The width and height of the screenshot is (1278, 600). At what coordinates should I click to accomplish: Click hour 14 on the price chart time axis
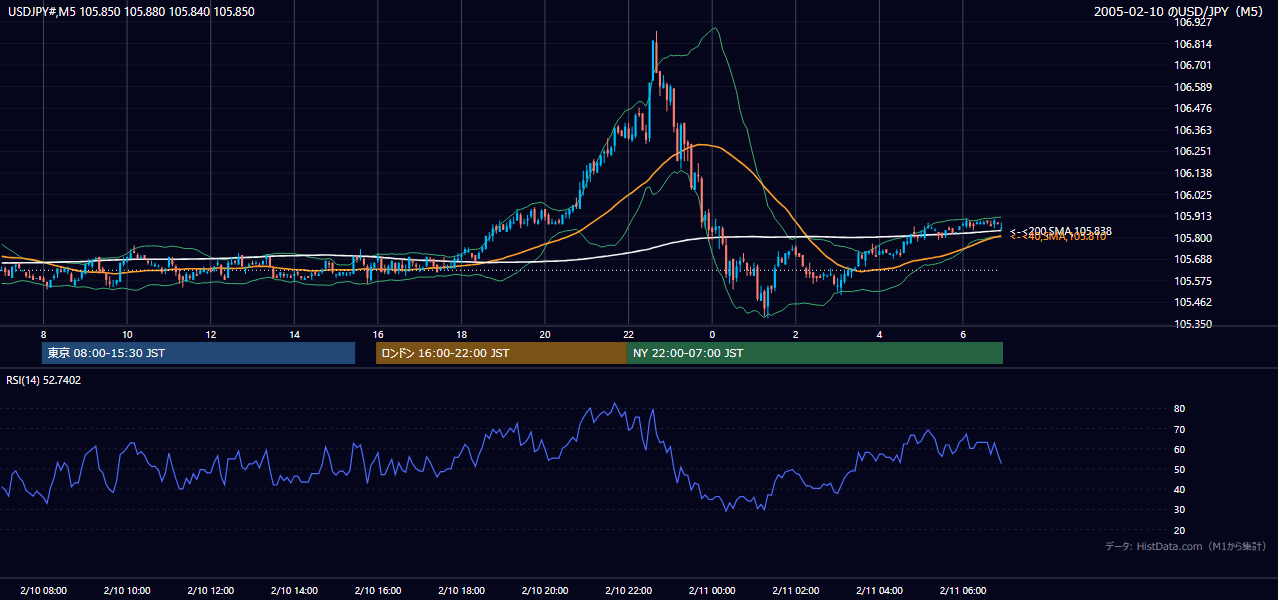294,333
